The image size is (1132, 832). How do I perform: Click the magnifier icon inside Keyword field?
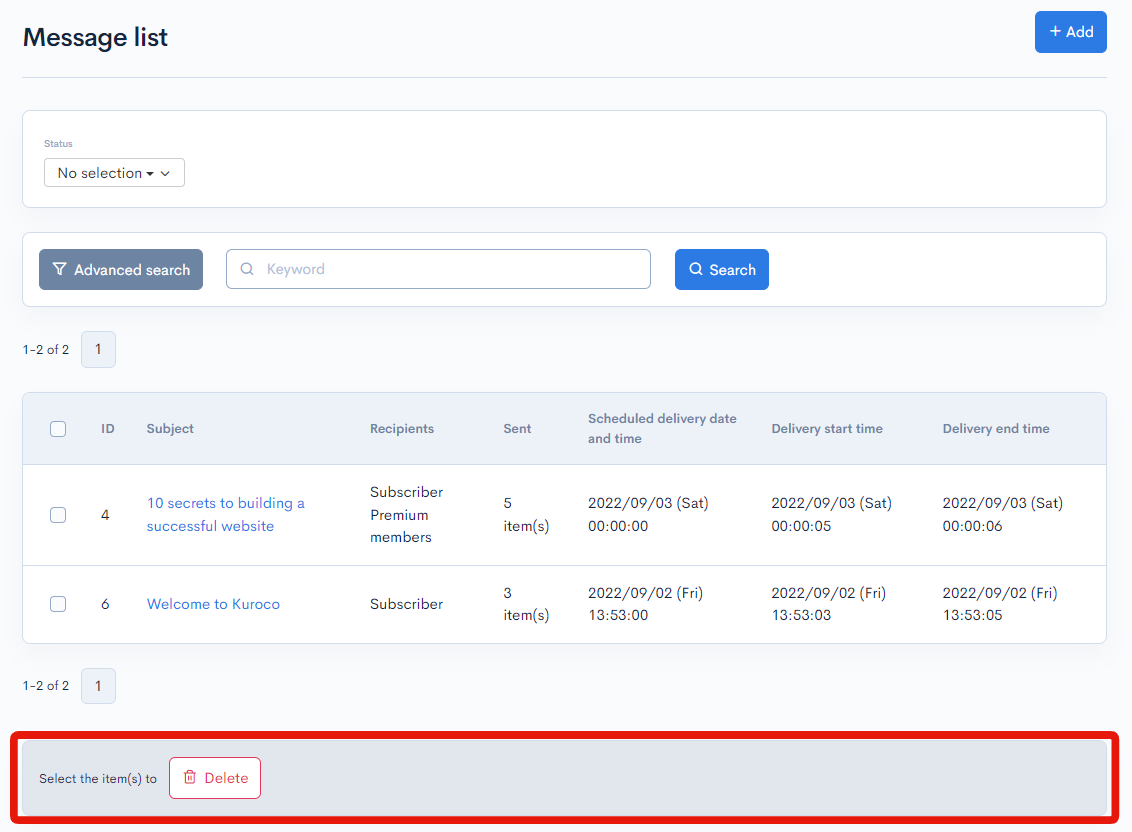[x=247, y=269]
